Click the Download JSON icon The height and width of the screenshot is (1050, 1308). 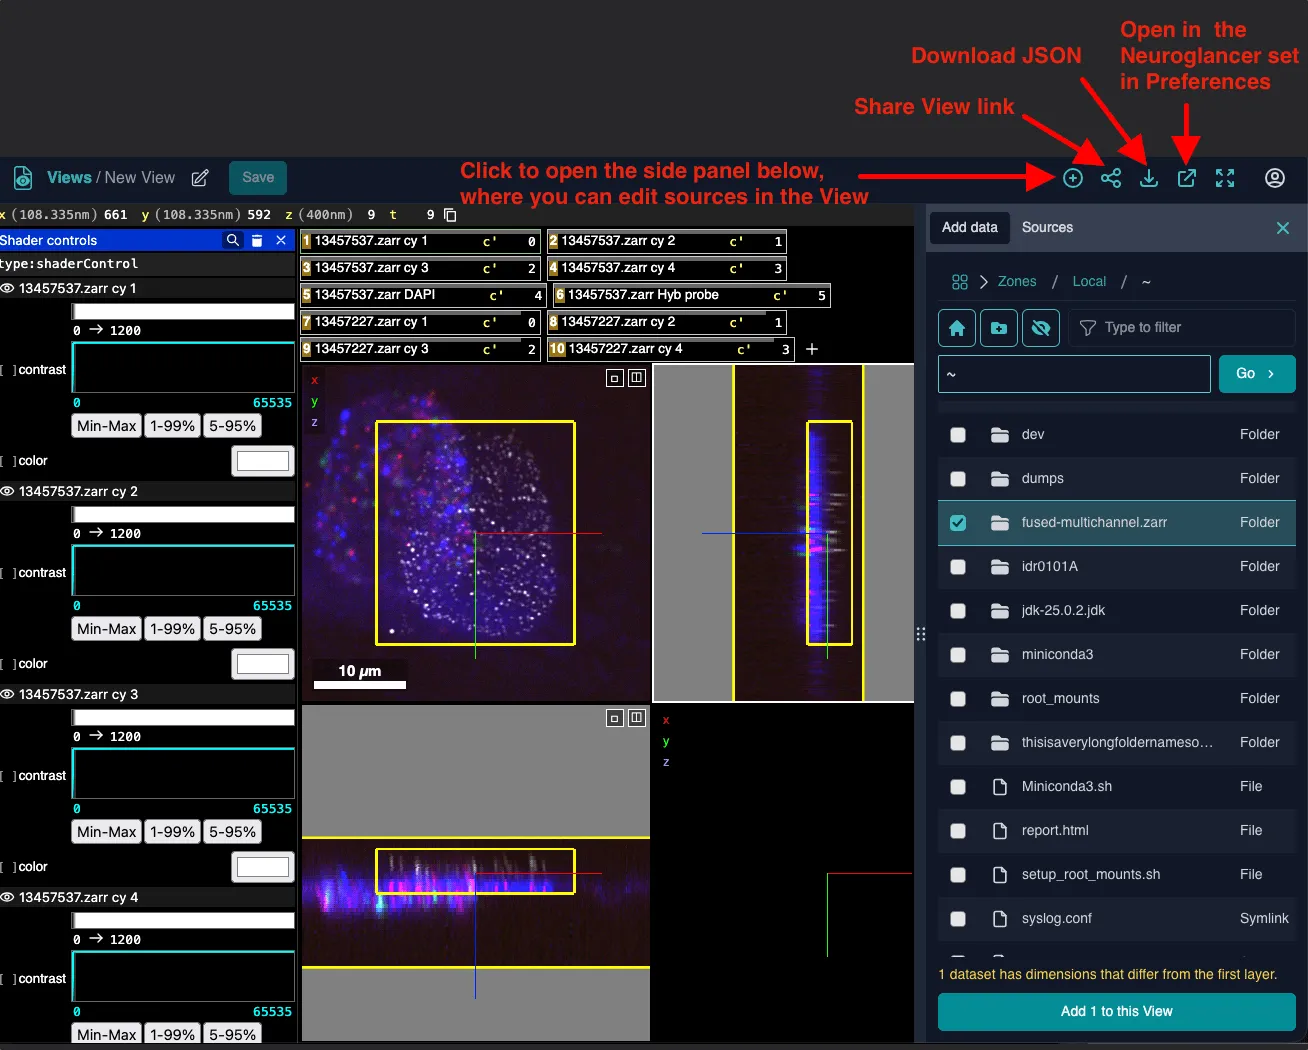coord(1149,178)
